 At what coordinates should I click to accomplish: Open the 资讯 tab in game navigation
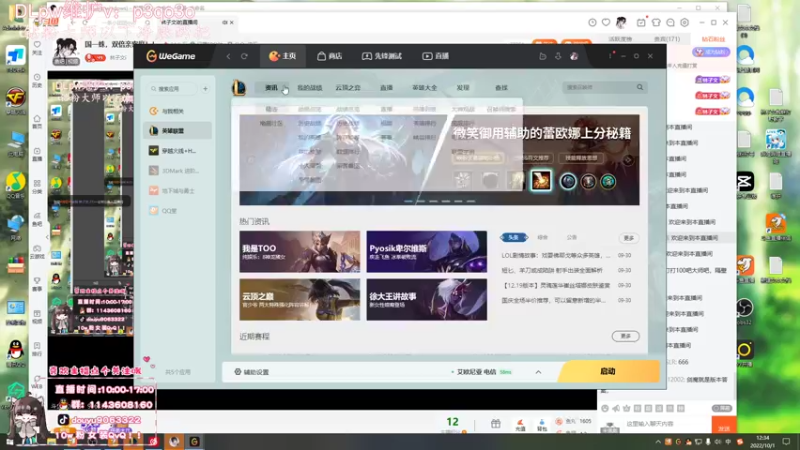point(271,88)
